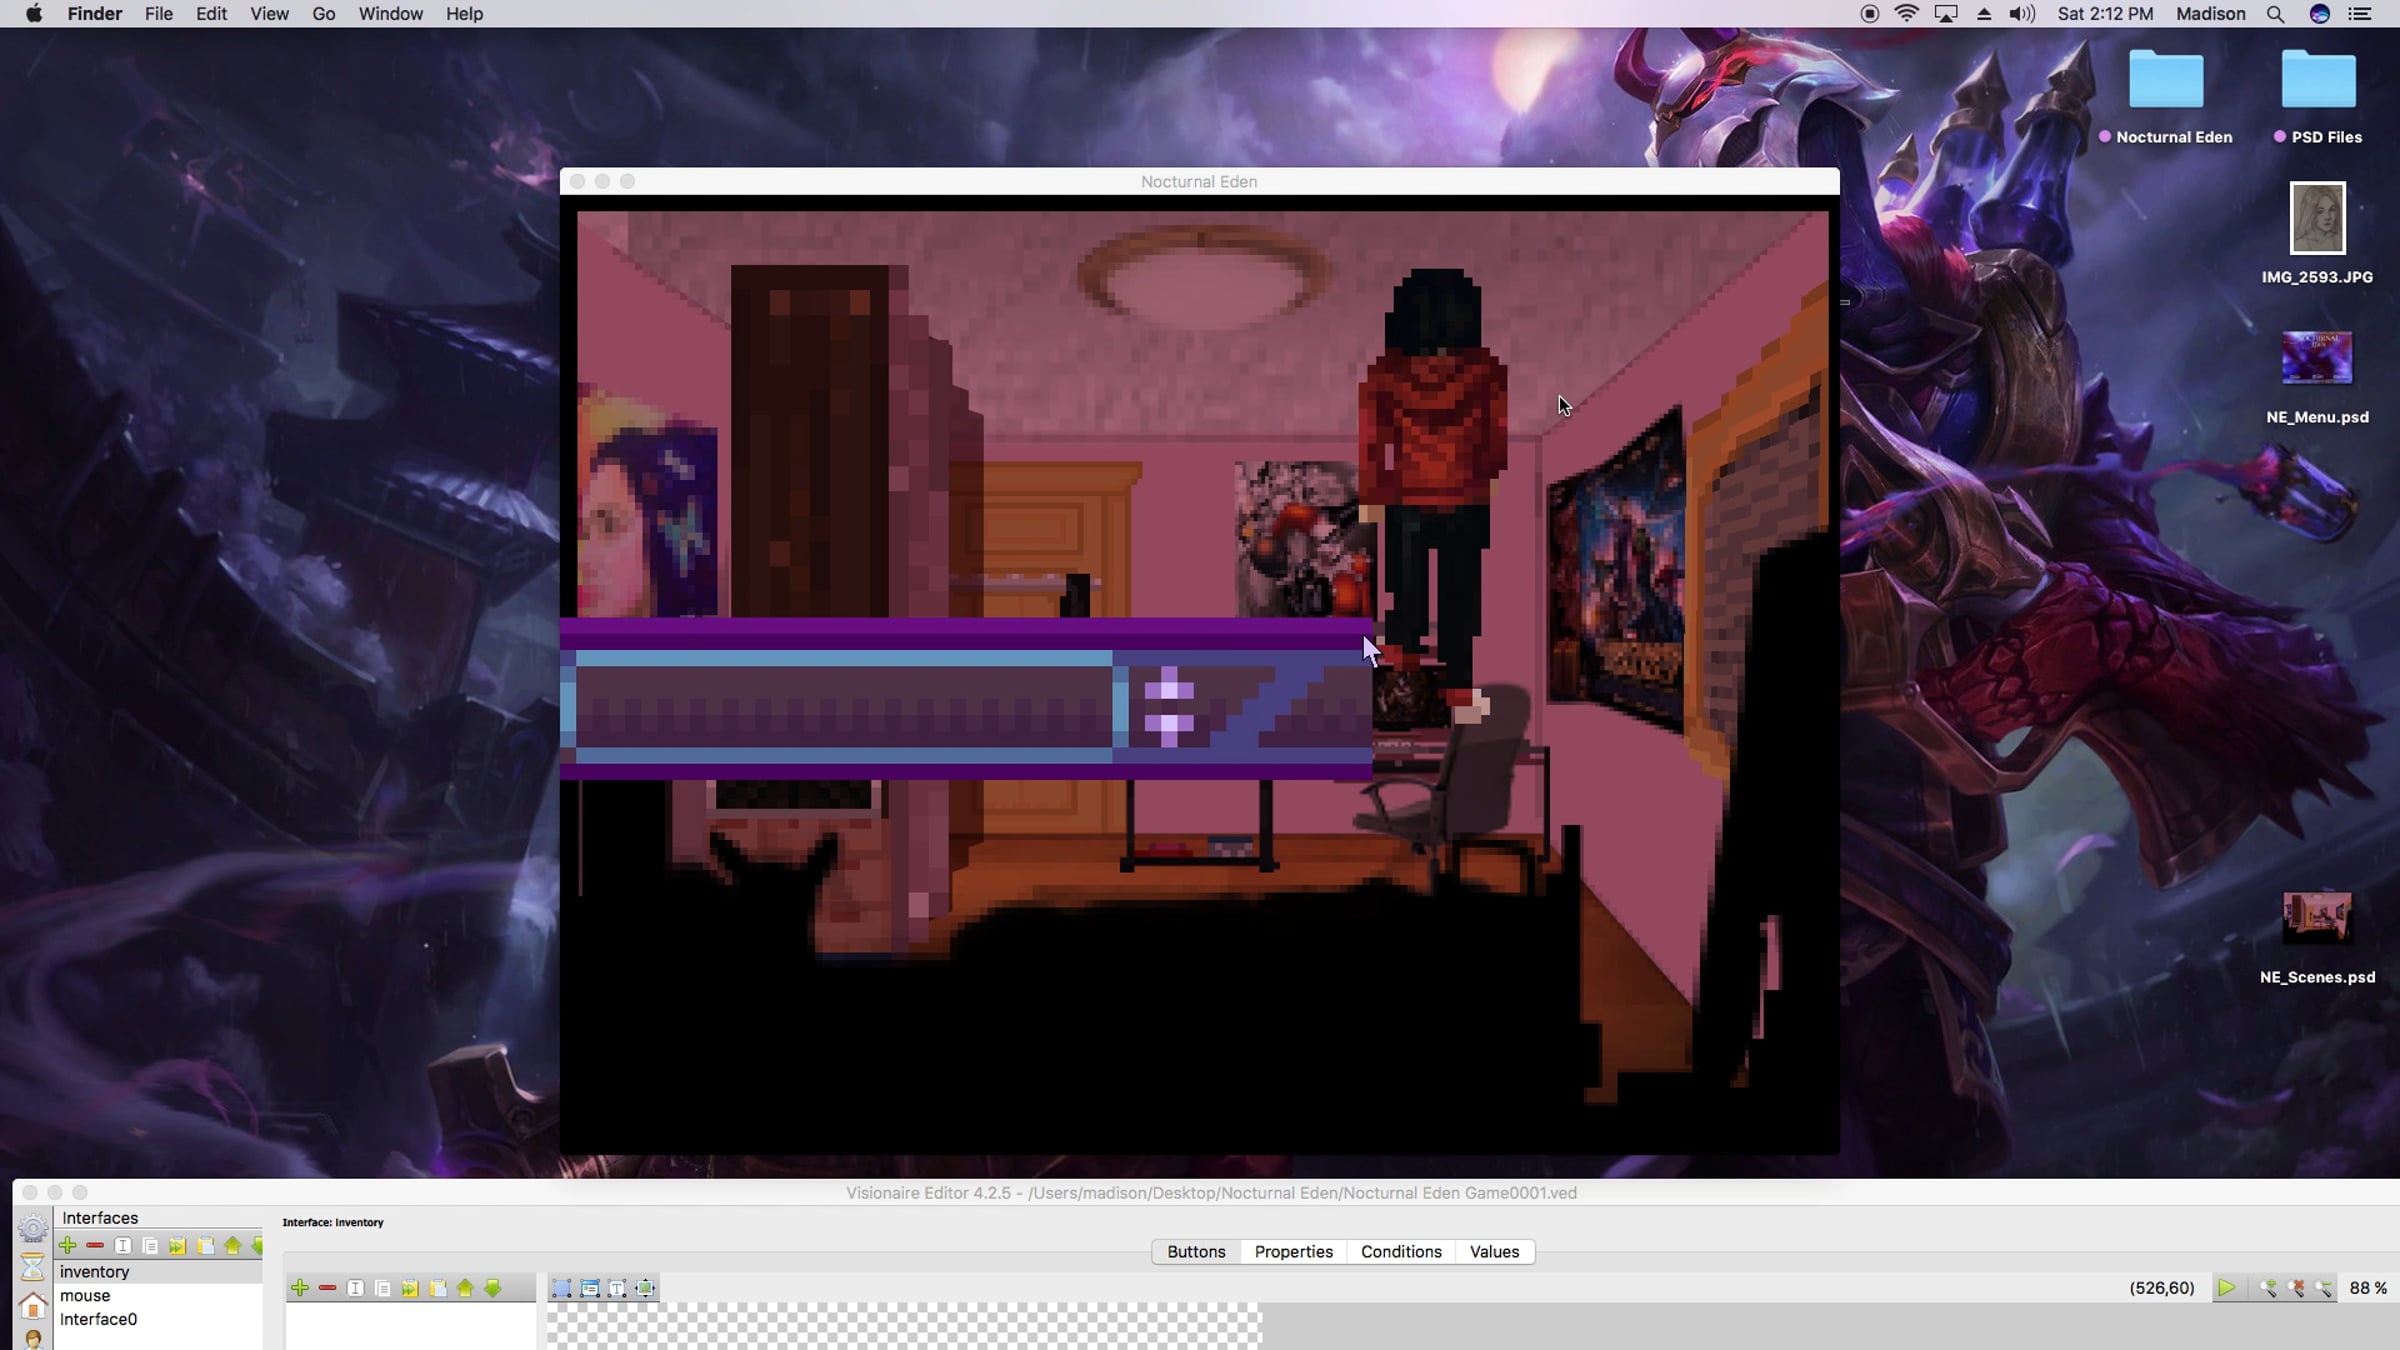This screenshot has width=2400, height=1350.
Task: Open the Wi-Fi status menu
Action: click(x=1907, y=14)
